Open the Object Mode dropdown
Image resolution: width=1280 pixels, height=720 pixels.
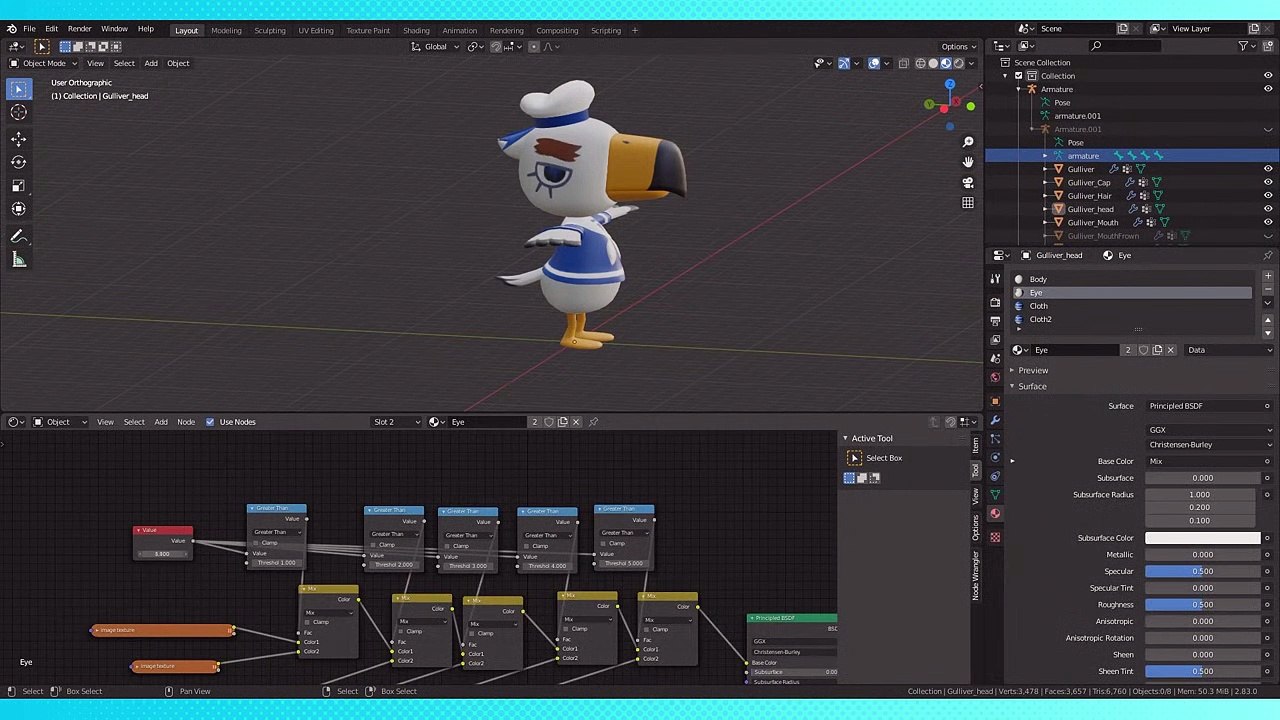[x=44, y=63]
